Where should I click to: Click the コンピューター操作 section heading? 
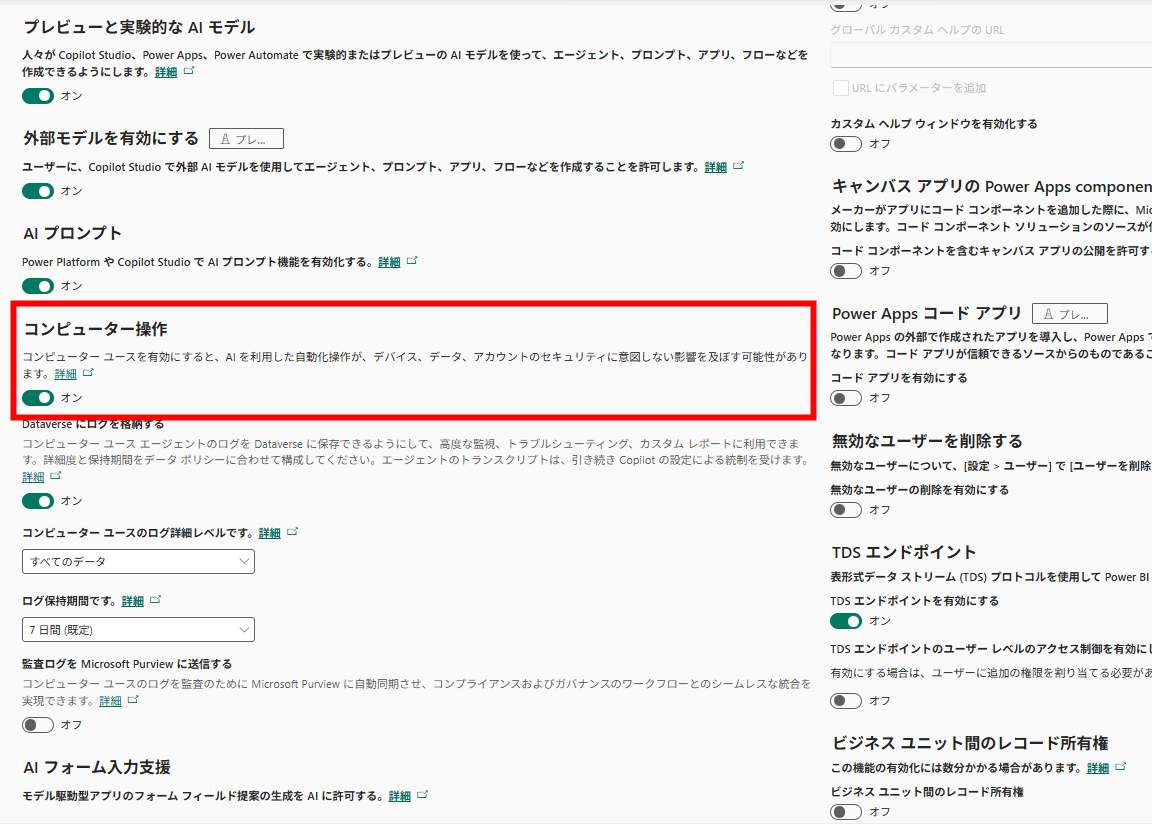pyautogui.click(x=96, y=329)
